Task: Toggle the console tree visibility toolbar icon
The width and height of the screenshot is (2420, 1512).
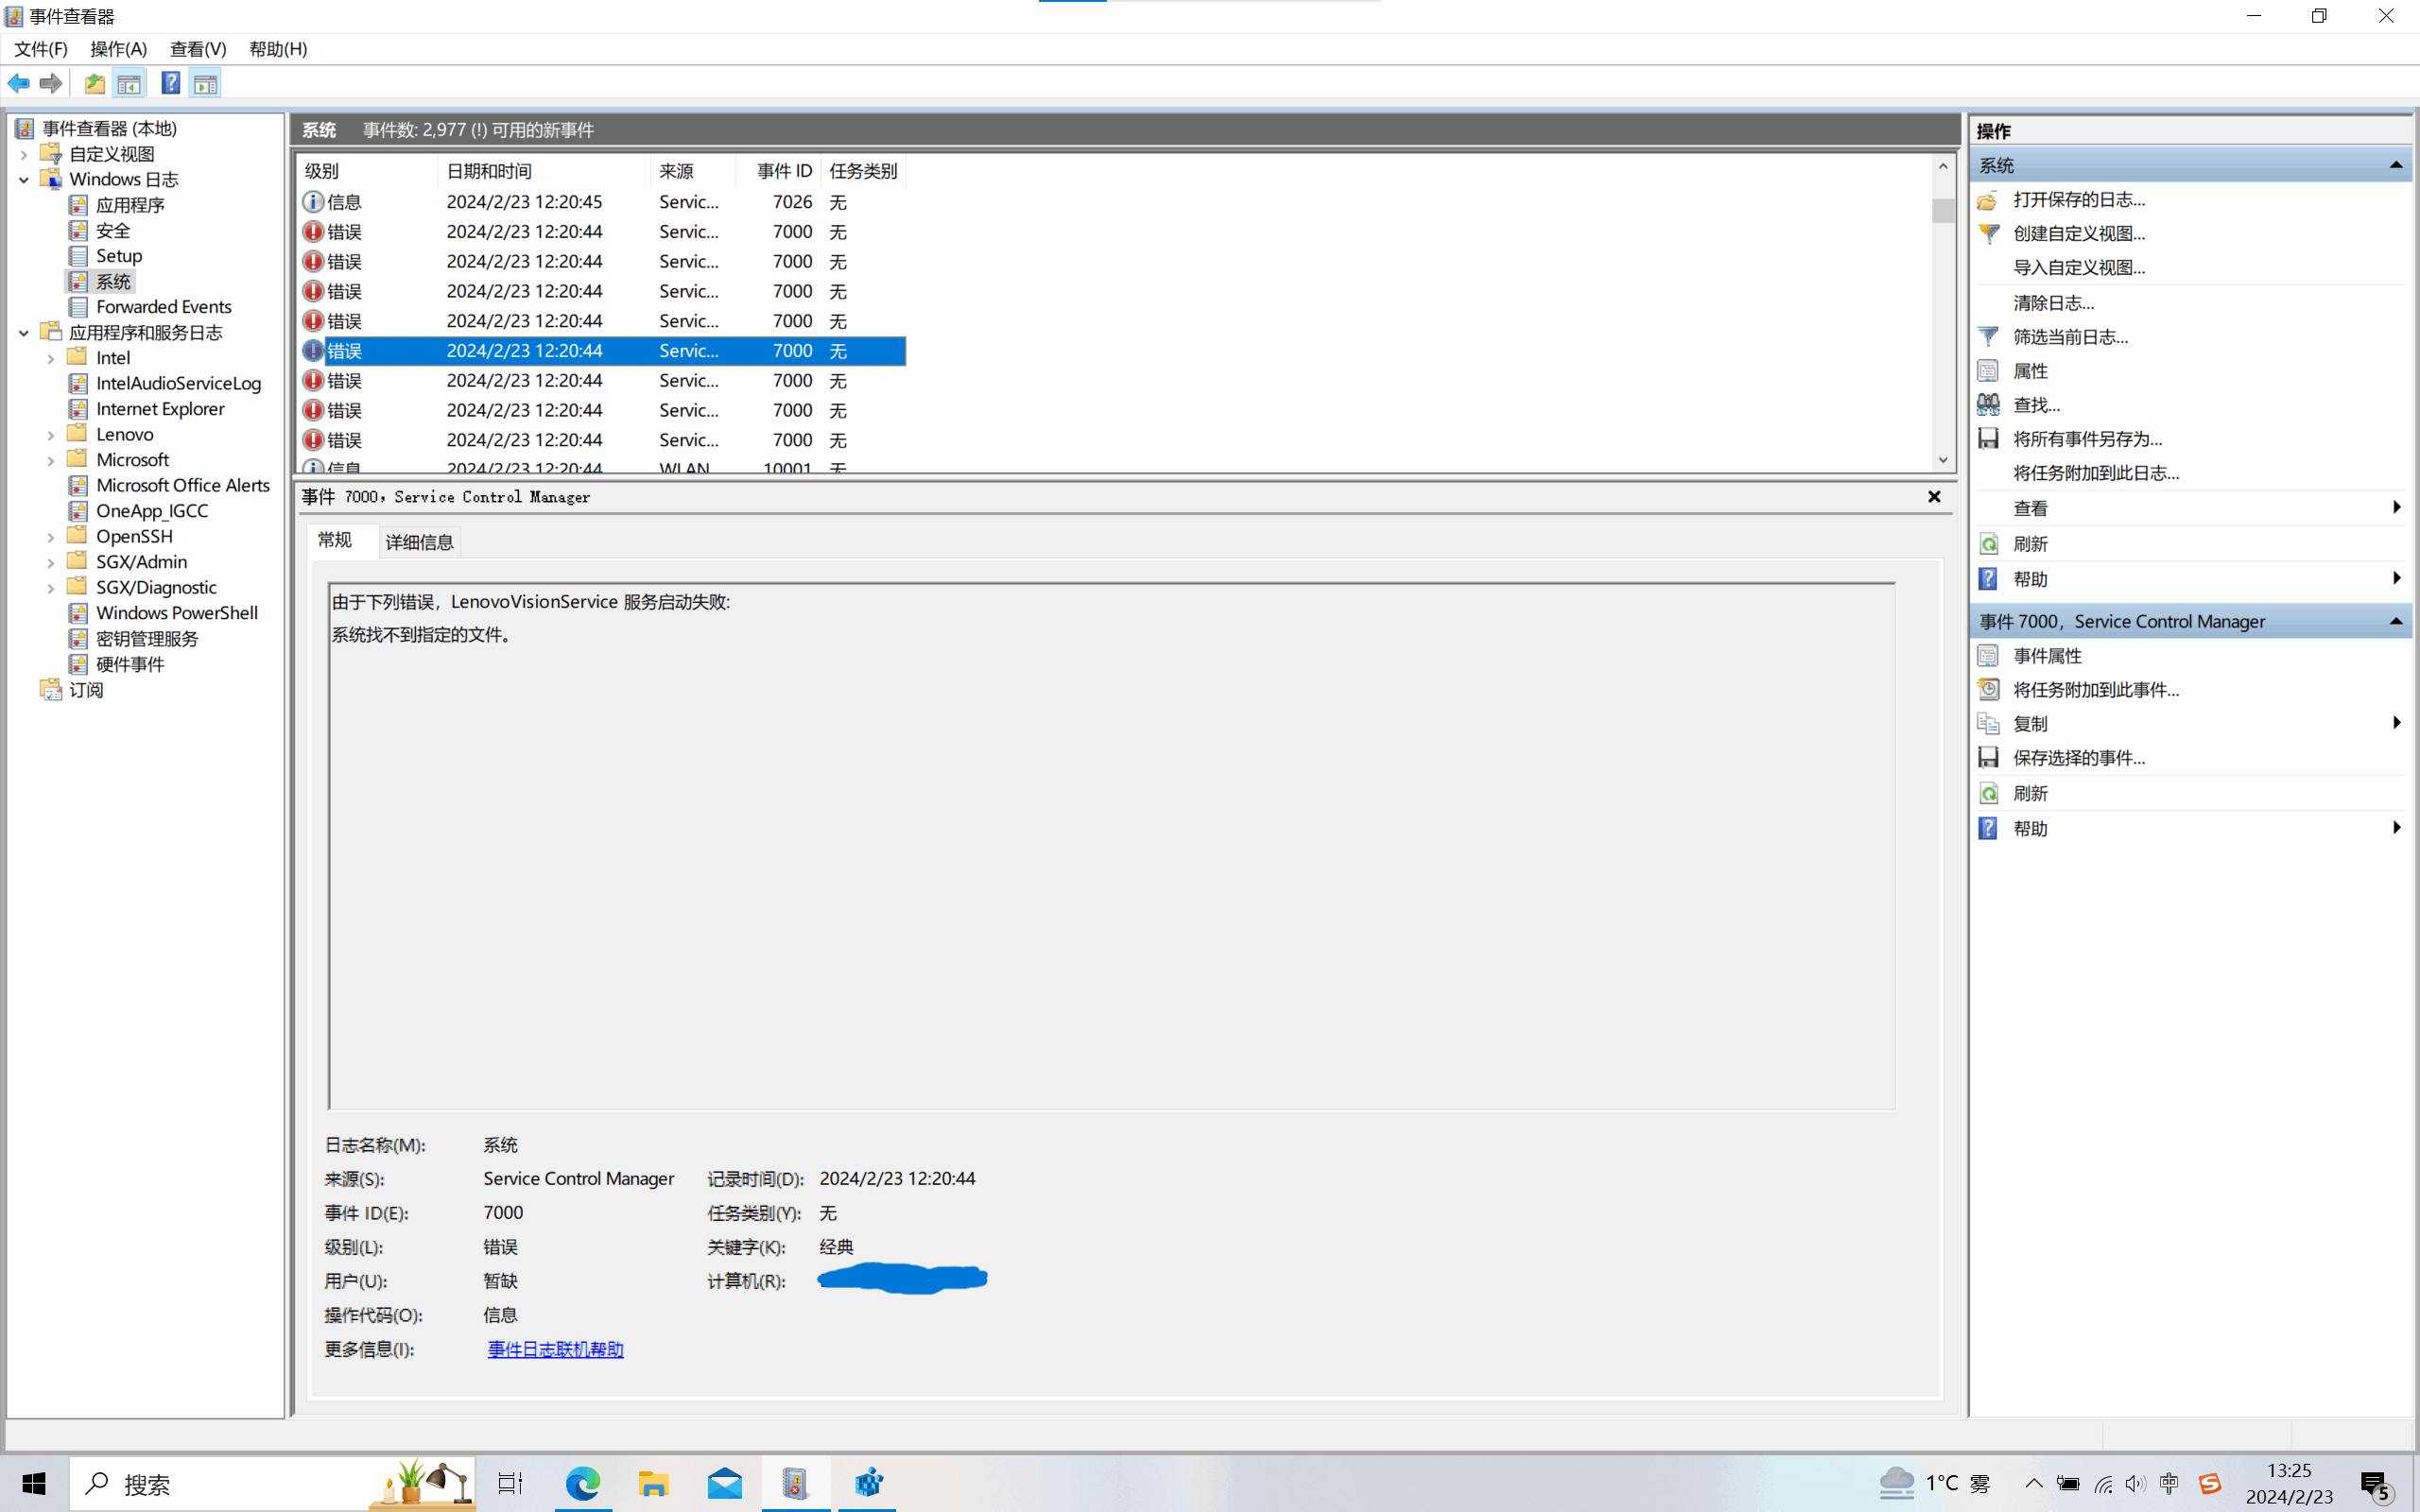Action: point(129,83)
